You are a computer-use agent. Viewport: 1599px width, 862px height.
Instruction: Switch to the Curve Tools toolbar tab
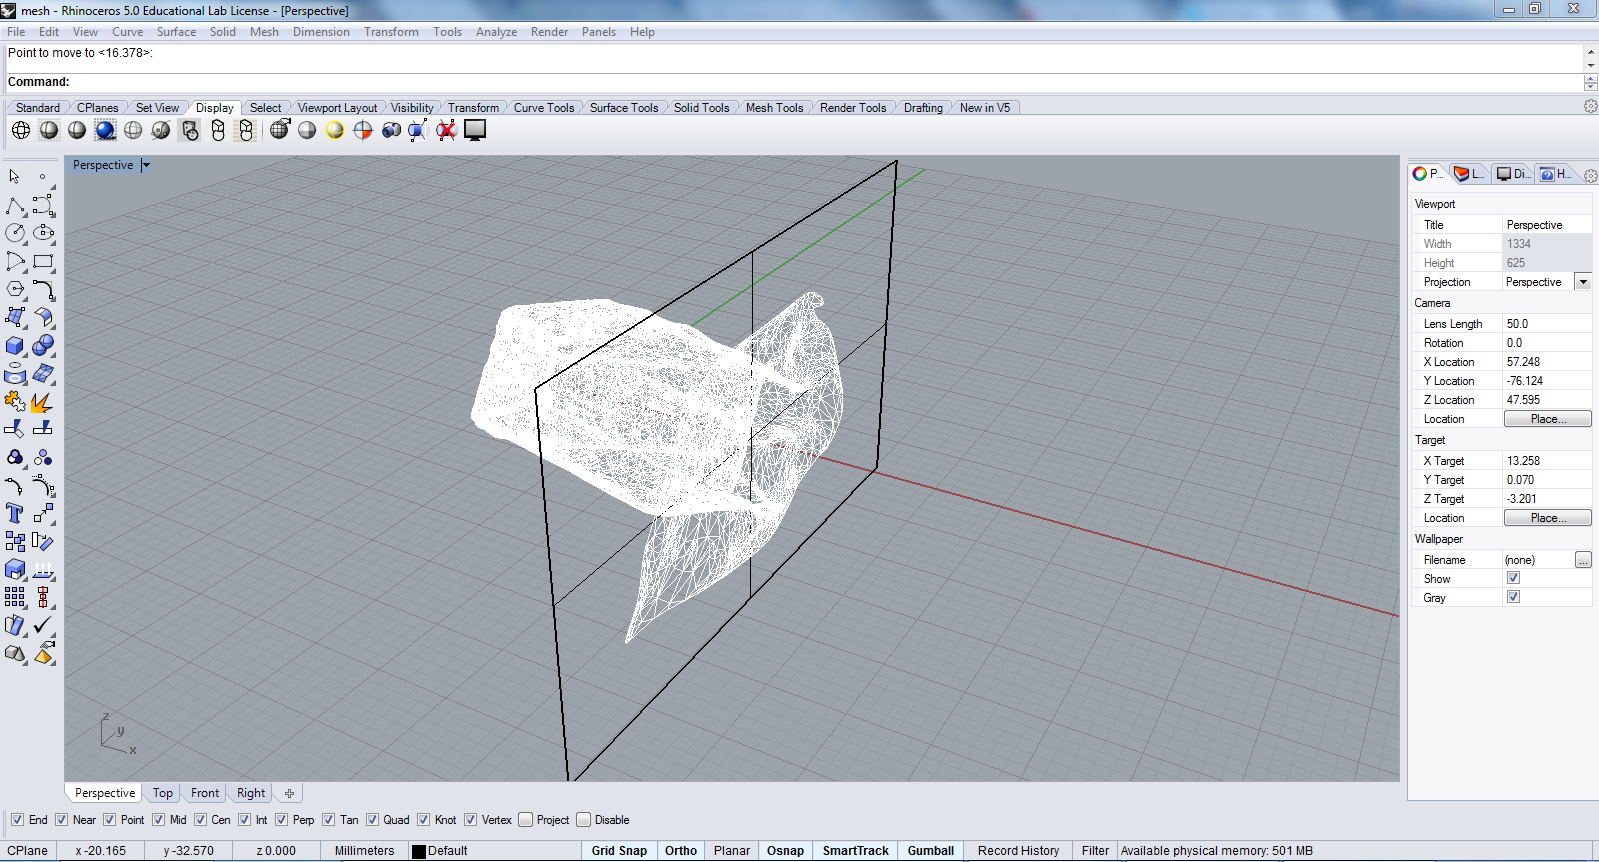pyautogui.click(x=544, y=108)
